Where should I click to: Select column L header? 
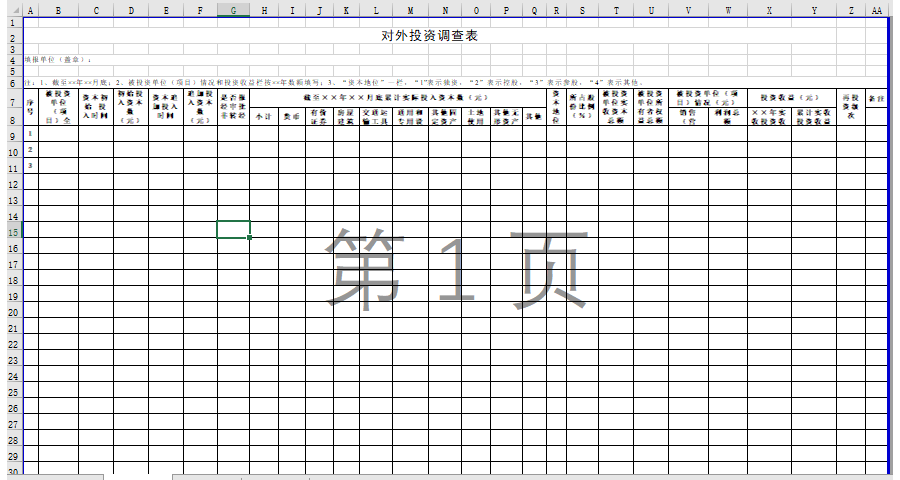(377, 10)
